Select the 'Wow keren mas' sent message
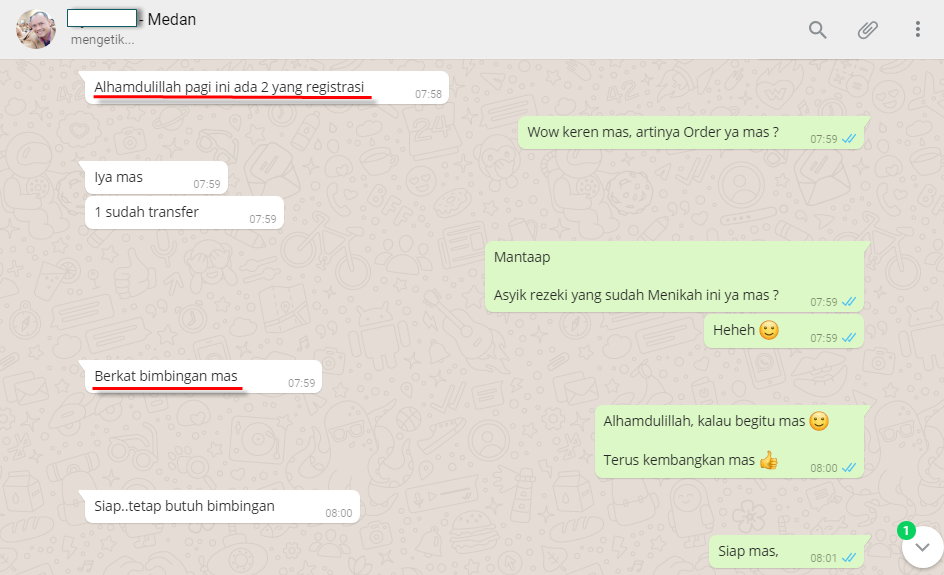The width and height of the screenshot is (944, 575). (x=691, y=132)
